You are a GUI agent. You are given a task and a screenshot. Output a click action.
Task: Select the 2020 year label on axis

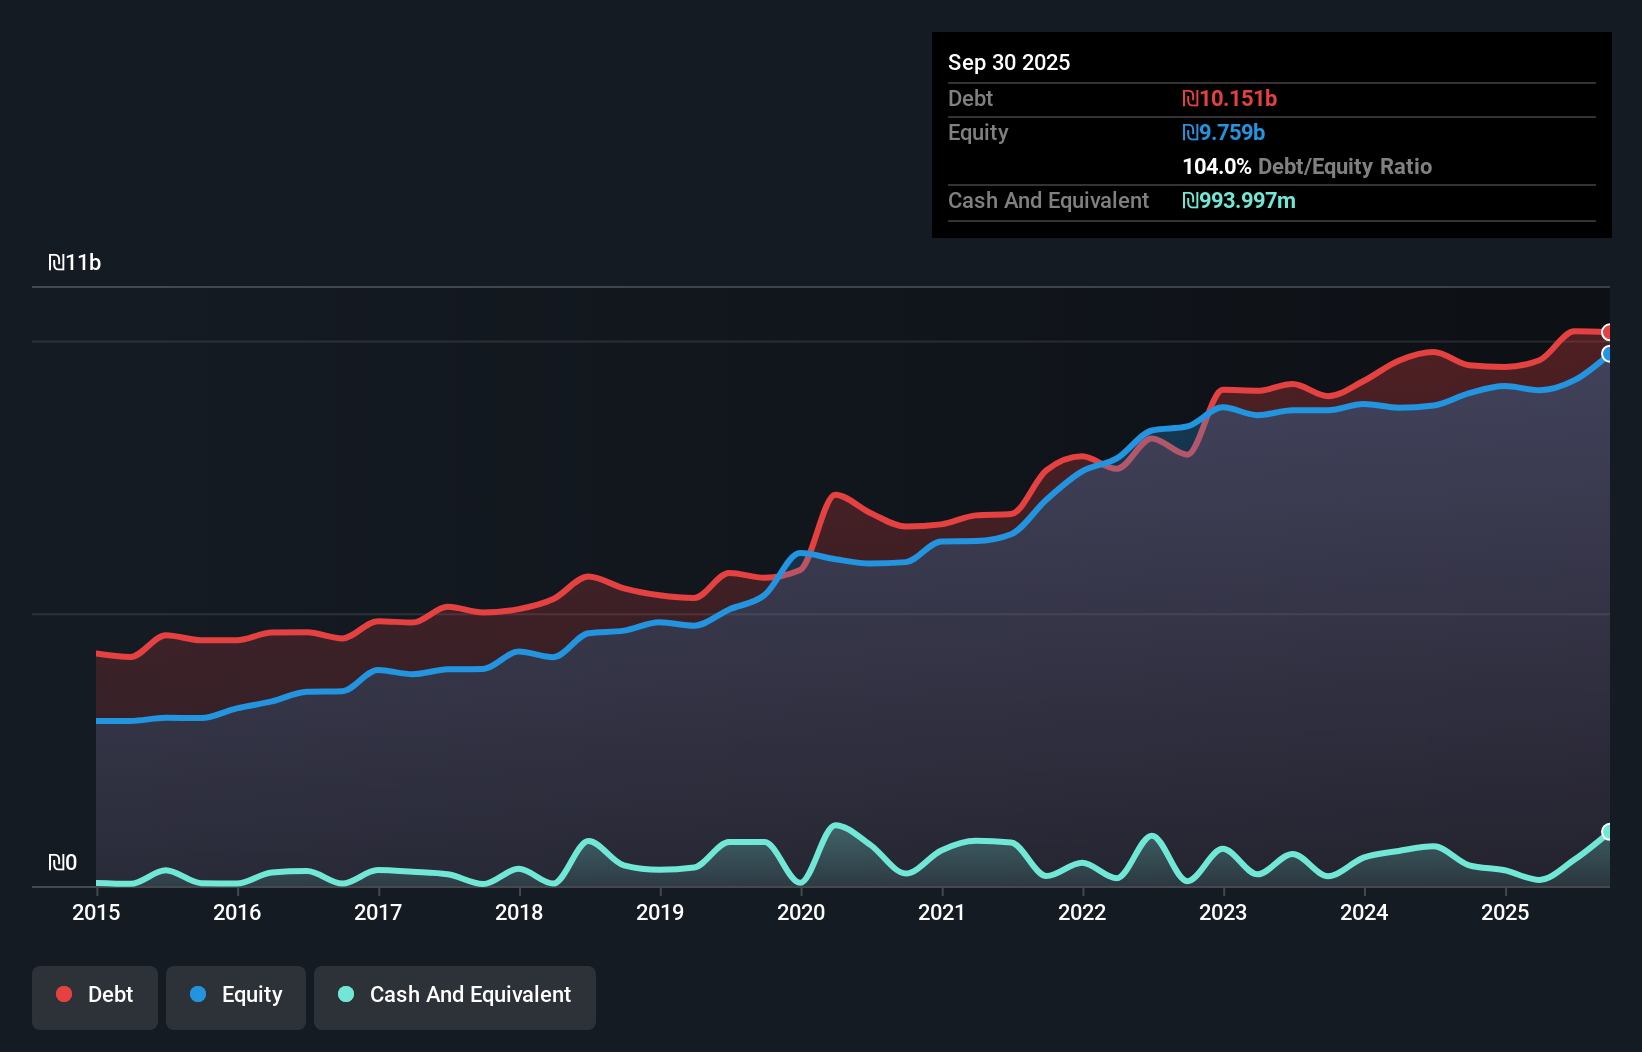point(802,913)
